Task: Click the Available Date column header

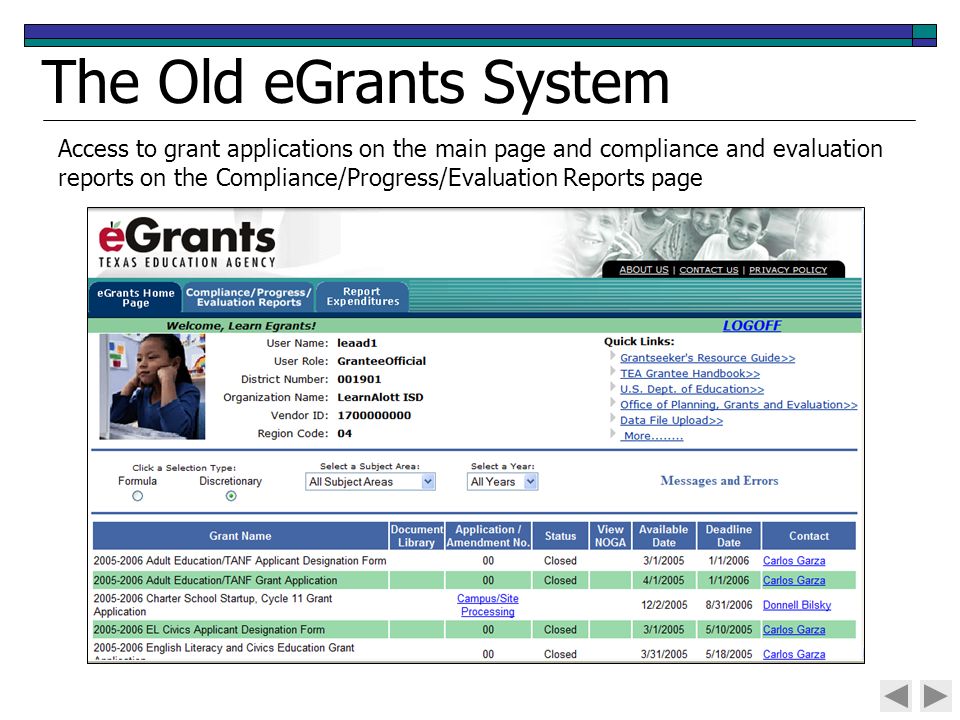Action: click(664, 536)
